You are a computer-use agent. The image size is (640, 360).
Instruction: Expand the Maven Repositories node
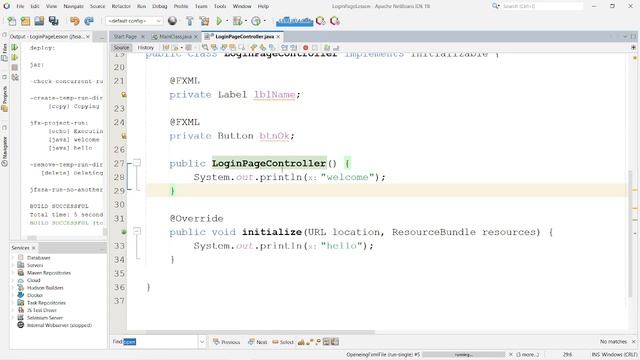click(13, 273)
